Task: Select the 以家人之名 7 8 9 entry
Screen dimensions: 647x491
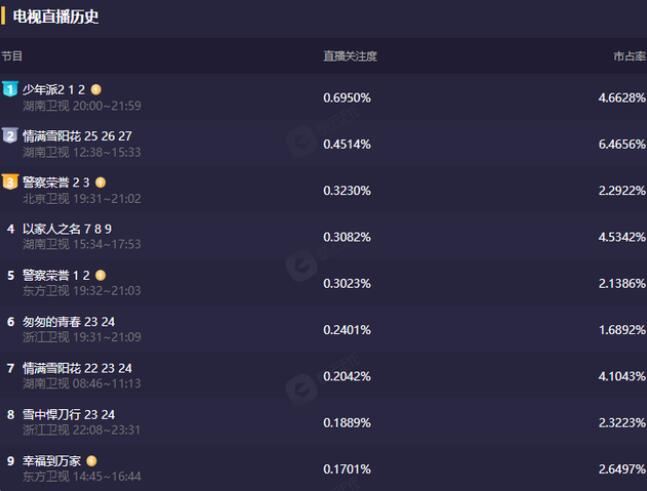Action: 66,229
